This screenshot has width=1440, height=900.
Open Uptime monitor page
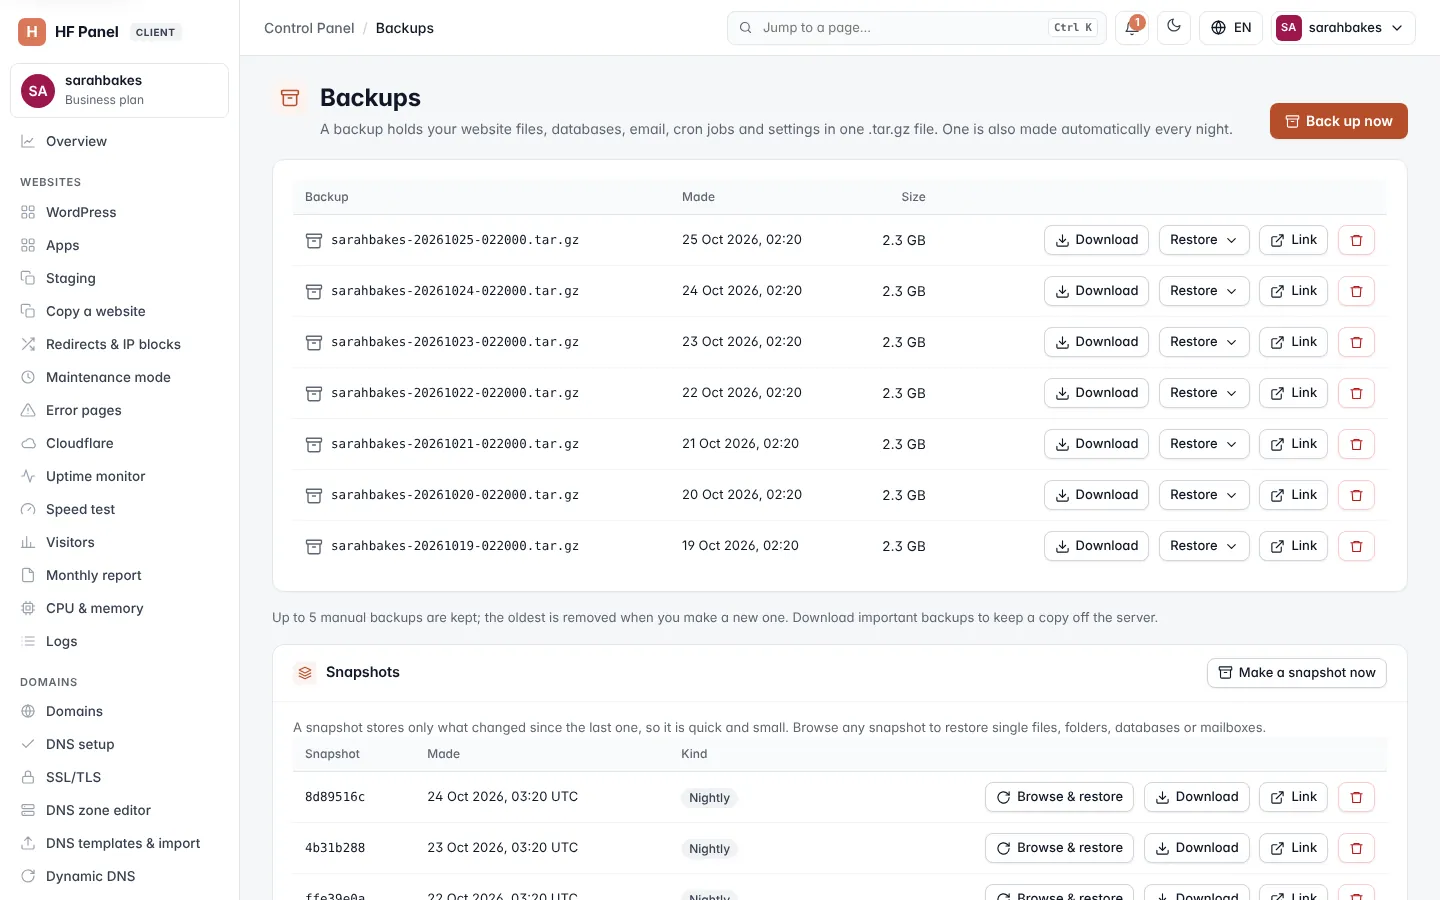tap(120, 476)
